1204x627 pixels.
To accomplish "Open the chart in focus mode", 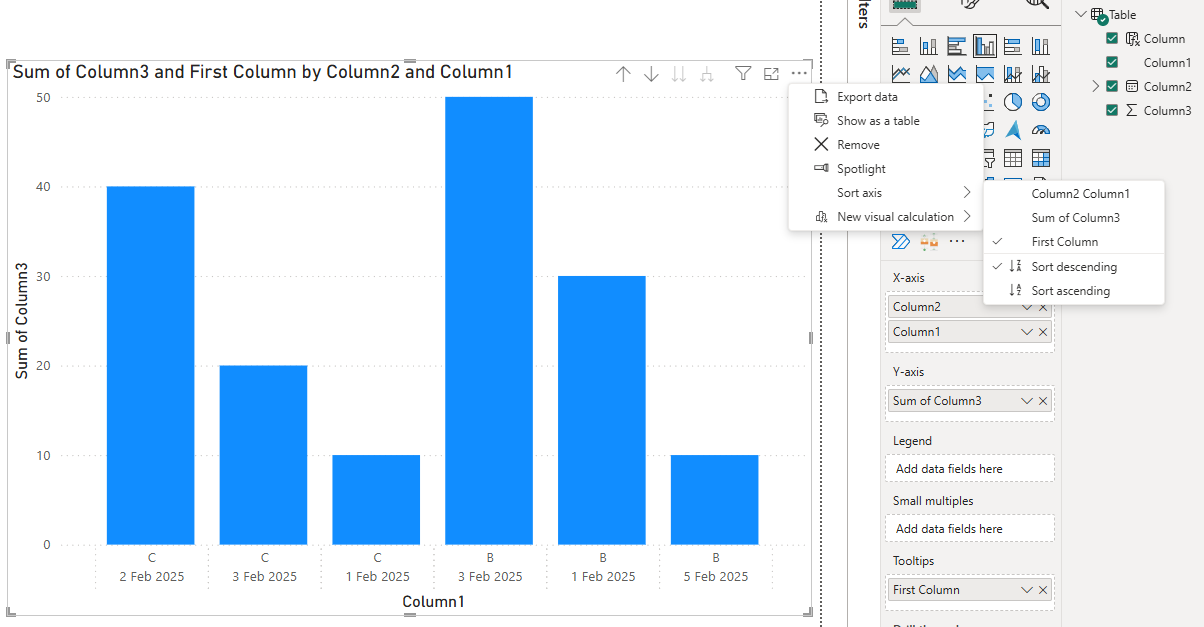I will [771, 74].
